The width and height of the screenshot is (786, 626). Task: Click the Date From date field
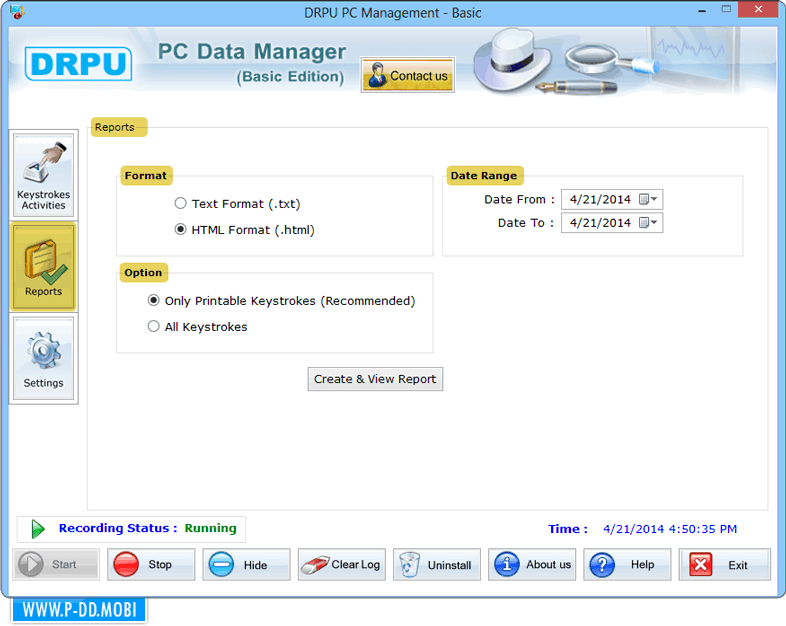pyautogui.click(x=600, y=200)
